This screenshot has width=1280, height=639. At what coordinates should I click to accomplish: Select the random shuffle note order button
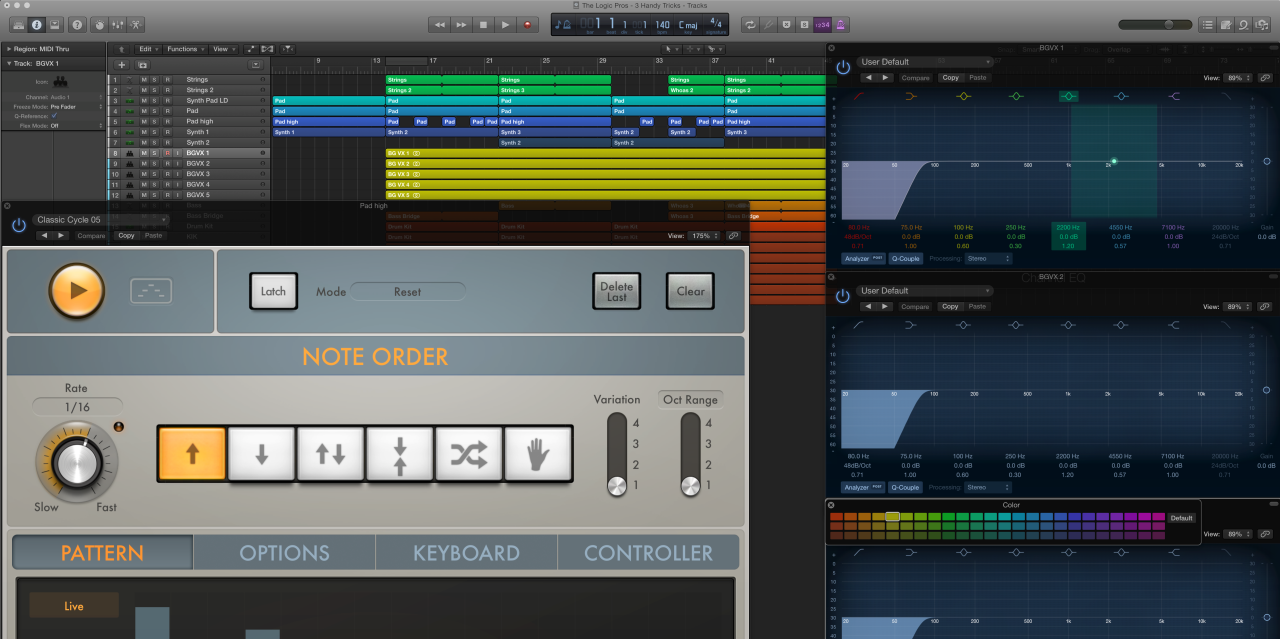[469, 454]
